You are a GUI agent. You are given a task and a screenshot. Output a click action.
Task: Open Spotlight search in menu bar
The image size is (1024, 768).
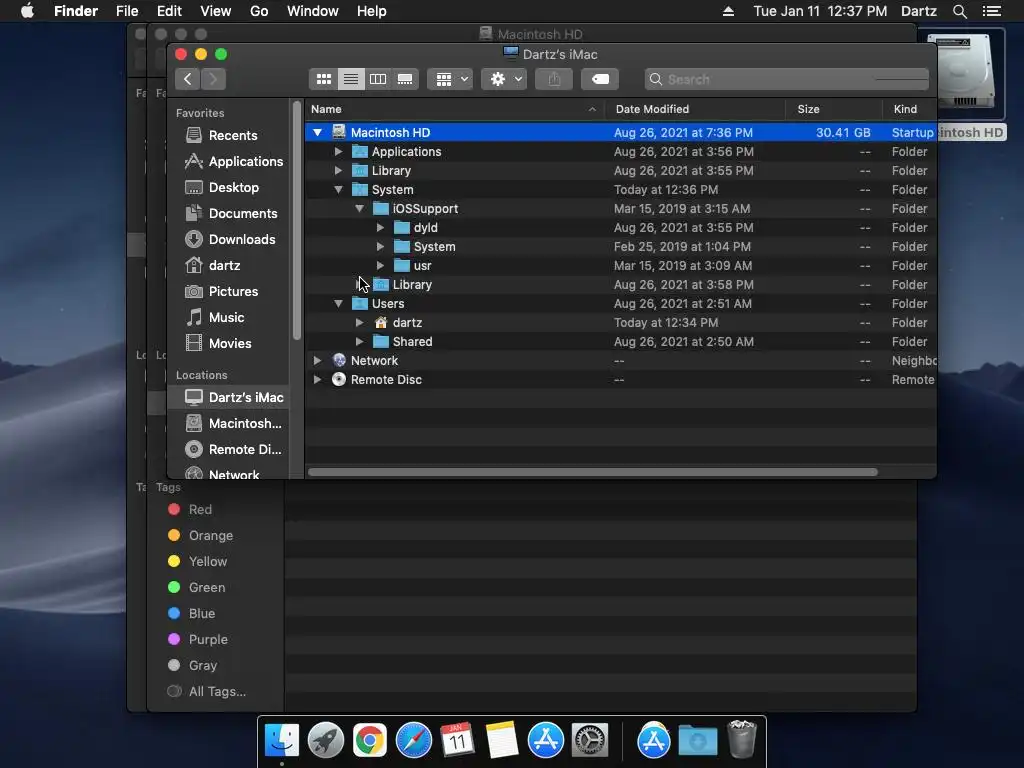[x=959, y=11]
